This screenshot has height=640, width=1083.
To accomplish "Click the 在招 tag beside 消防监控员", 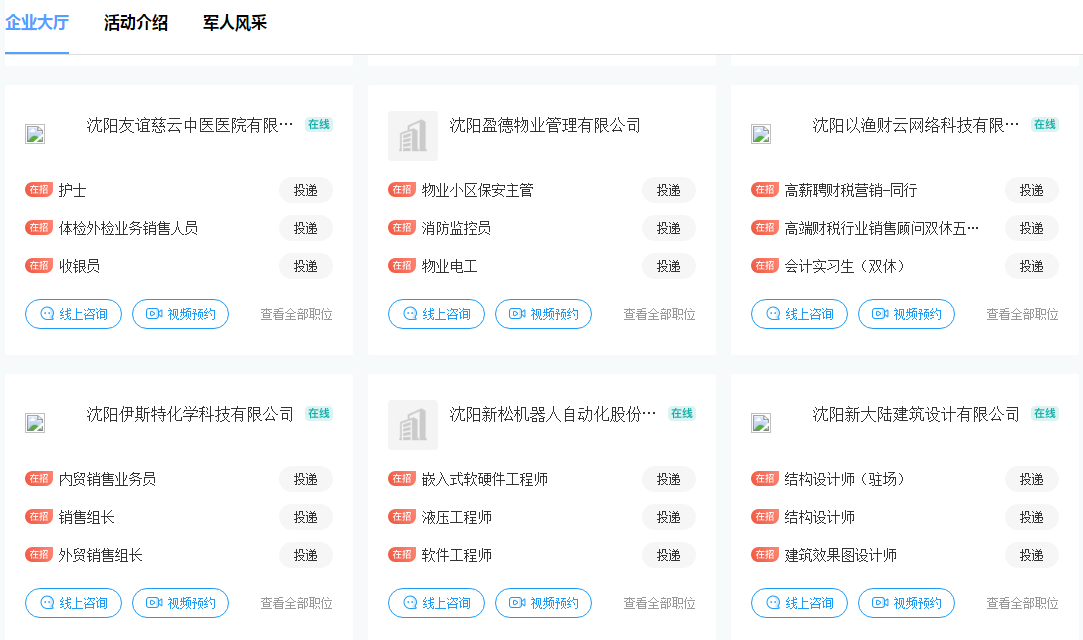I will pyautogui.click(x=402, y=227).
